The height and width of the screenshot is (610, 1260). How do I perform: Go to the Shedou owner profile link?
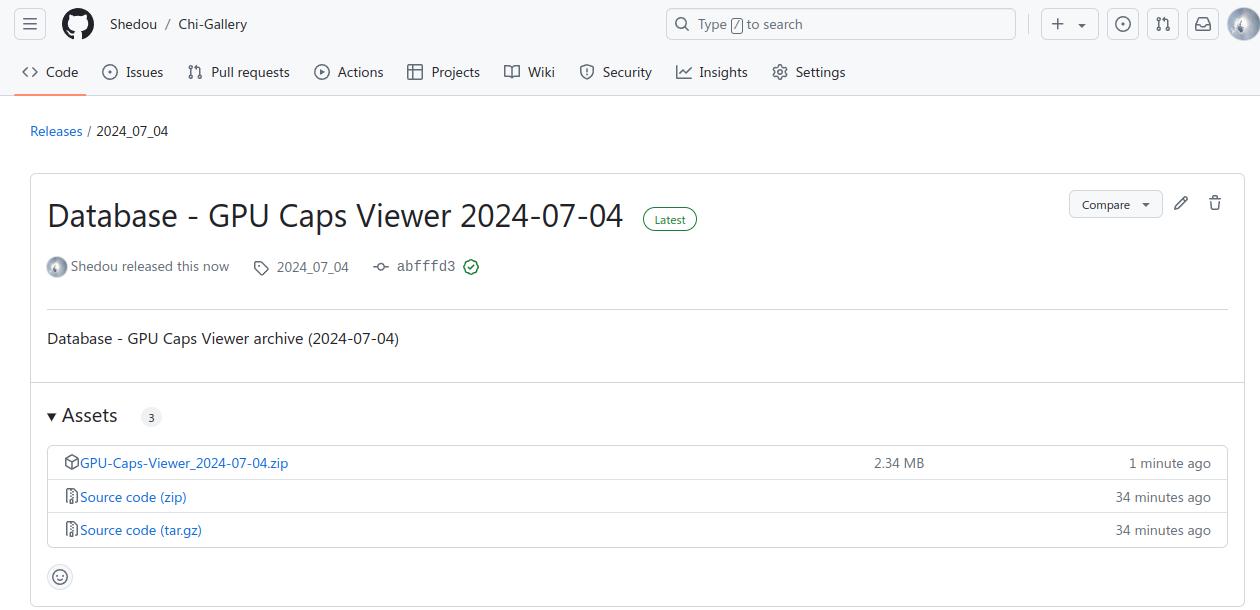[x=133, y=24]
